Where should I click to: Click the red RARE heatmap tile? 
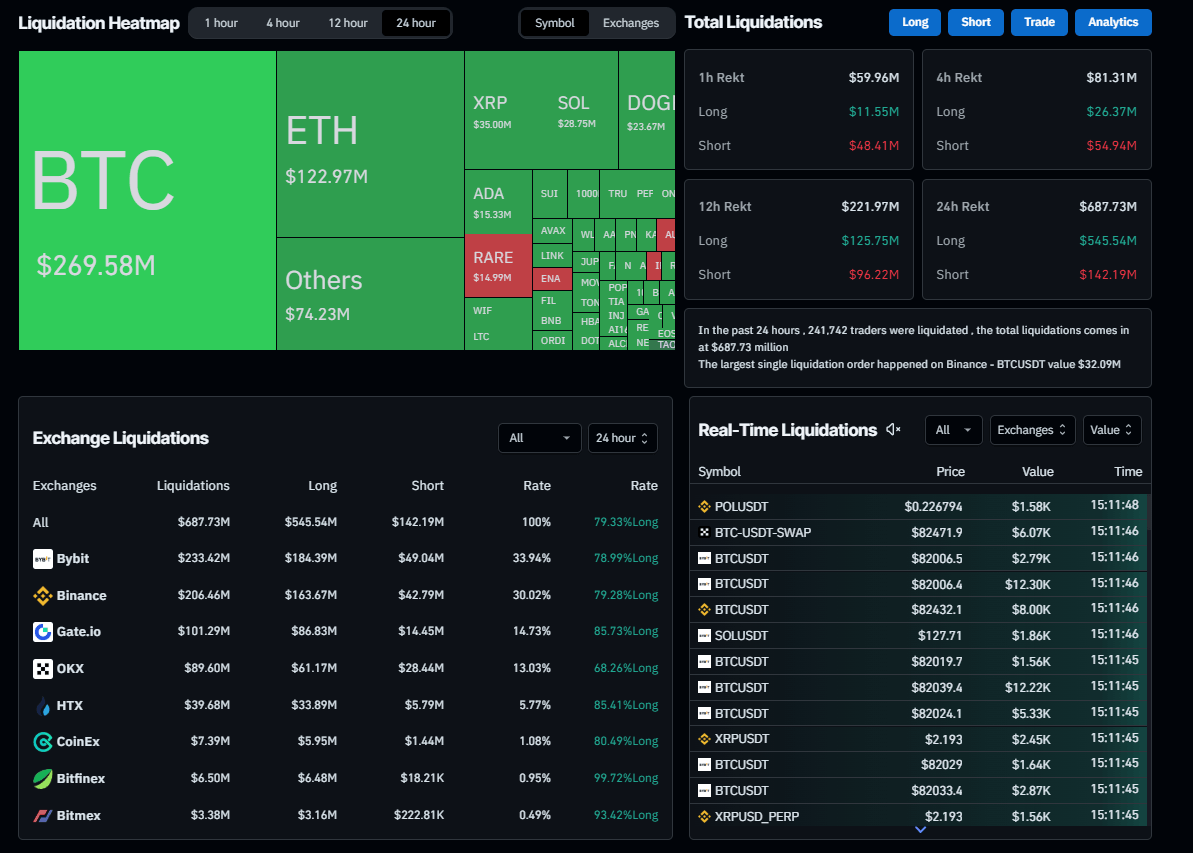[x=498, y=266]
